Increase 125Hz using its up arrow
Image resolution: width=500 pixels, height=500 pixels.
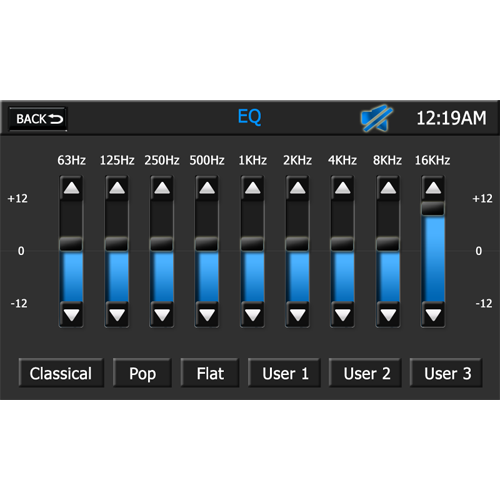point(117,188)
